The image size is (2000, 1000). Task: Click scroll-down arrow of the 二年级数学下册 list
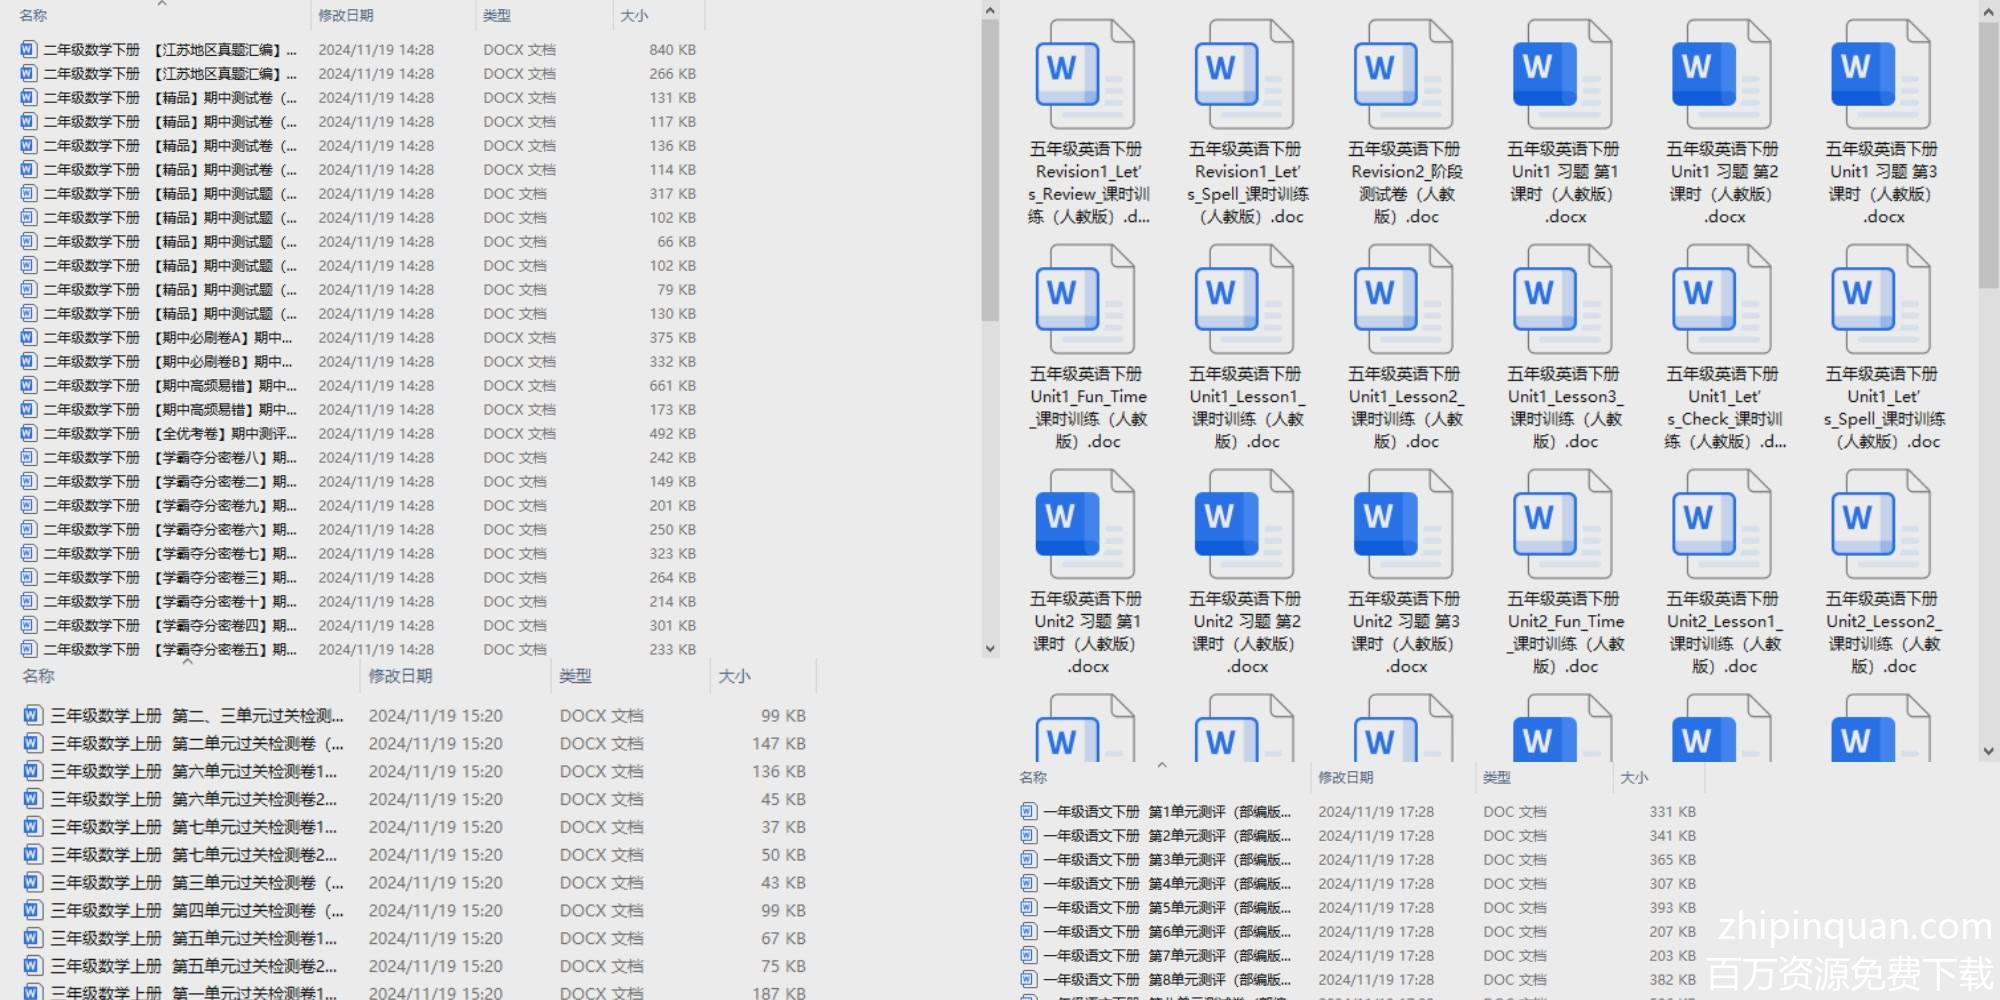point(990,648)
